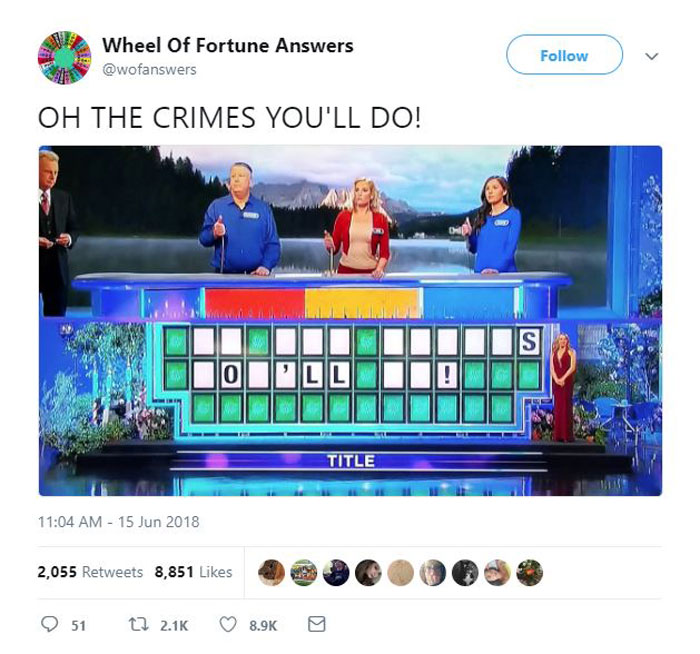Like the tweet with heart icon
Screen dimensions: 700x654
coord(228,624)
